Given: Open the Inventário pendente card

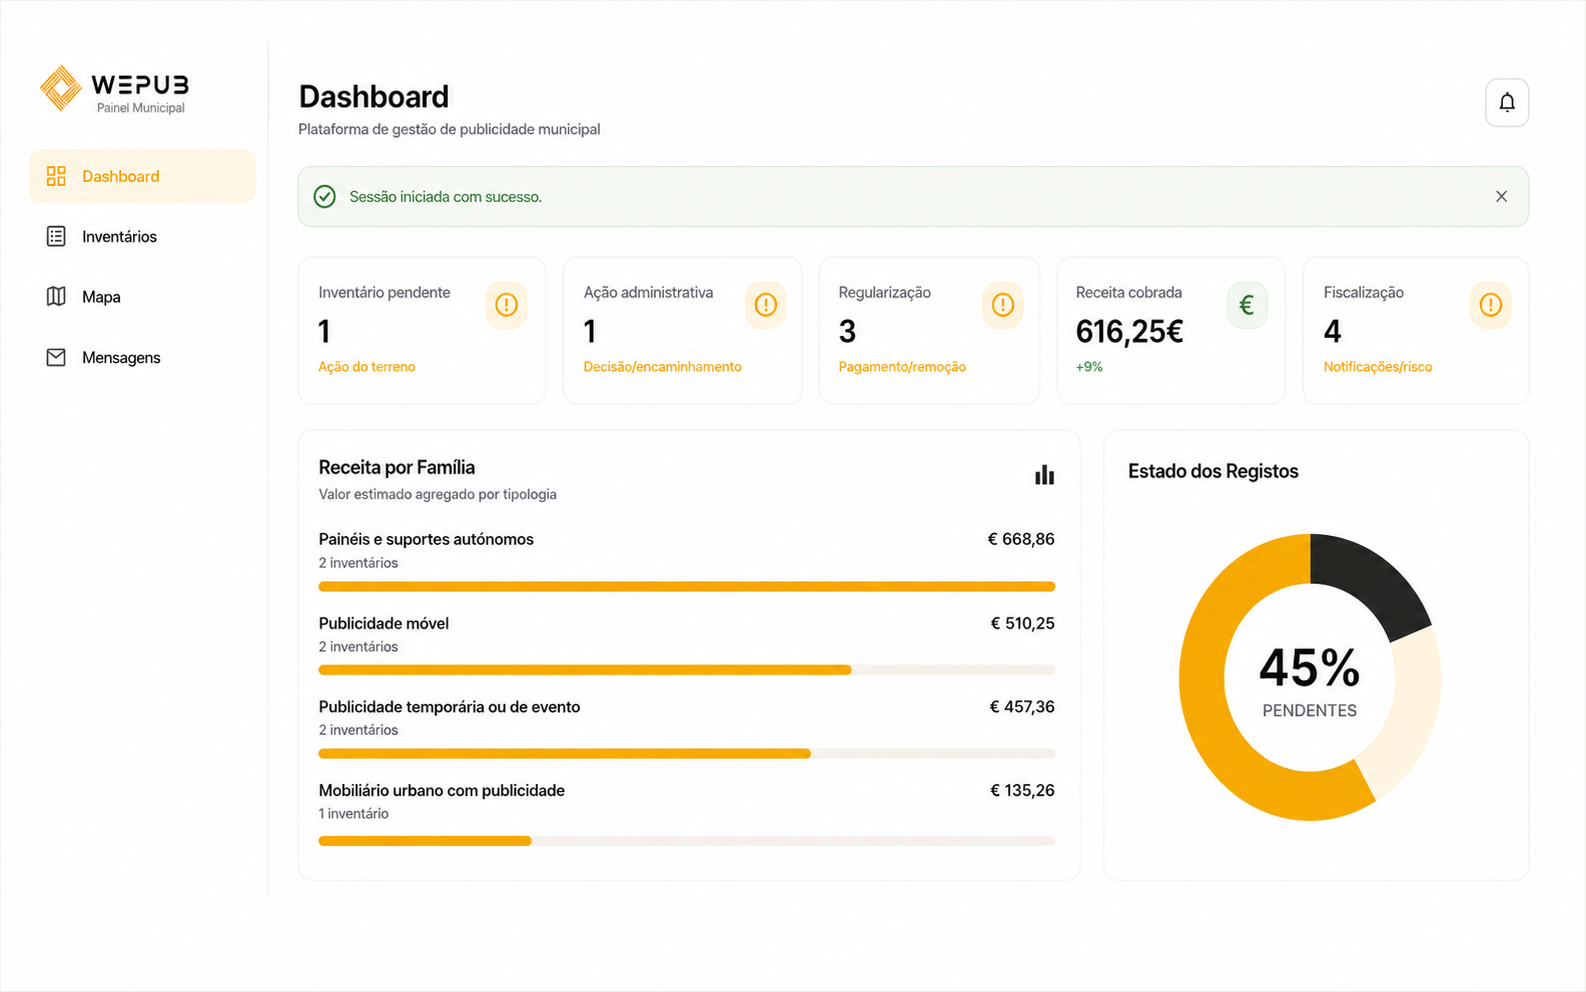Looking at the screenshot, I should point(422,331).
